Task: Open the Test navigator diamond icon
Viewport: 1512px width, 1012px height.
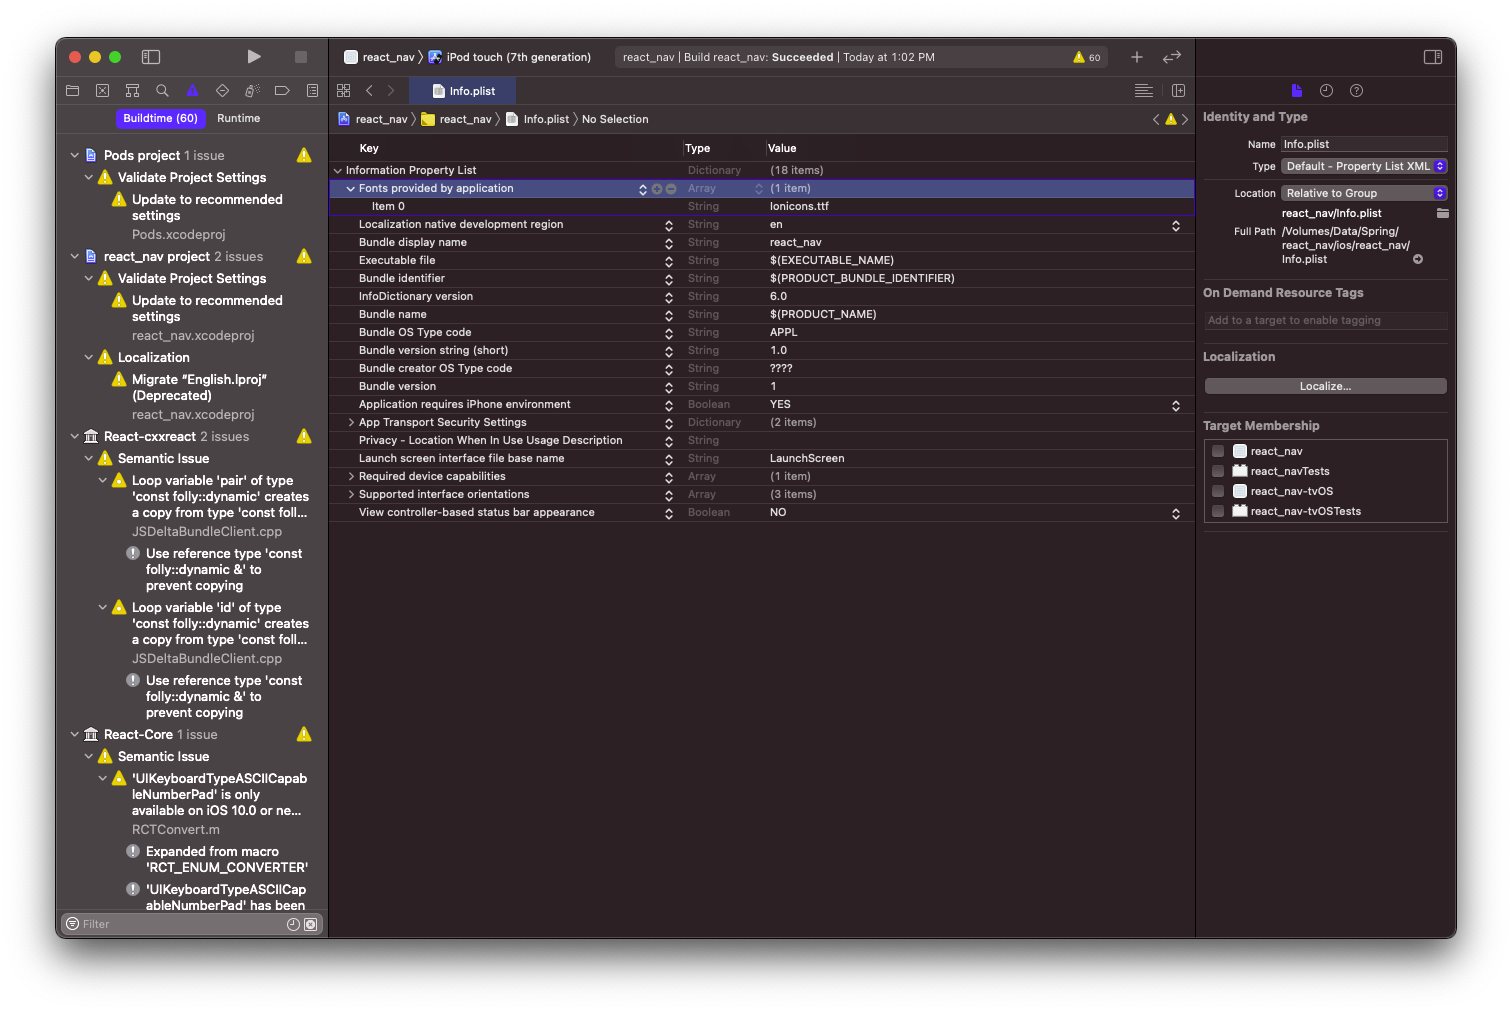Action: coord(222,91)
